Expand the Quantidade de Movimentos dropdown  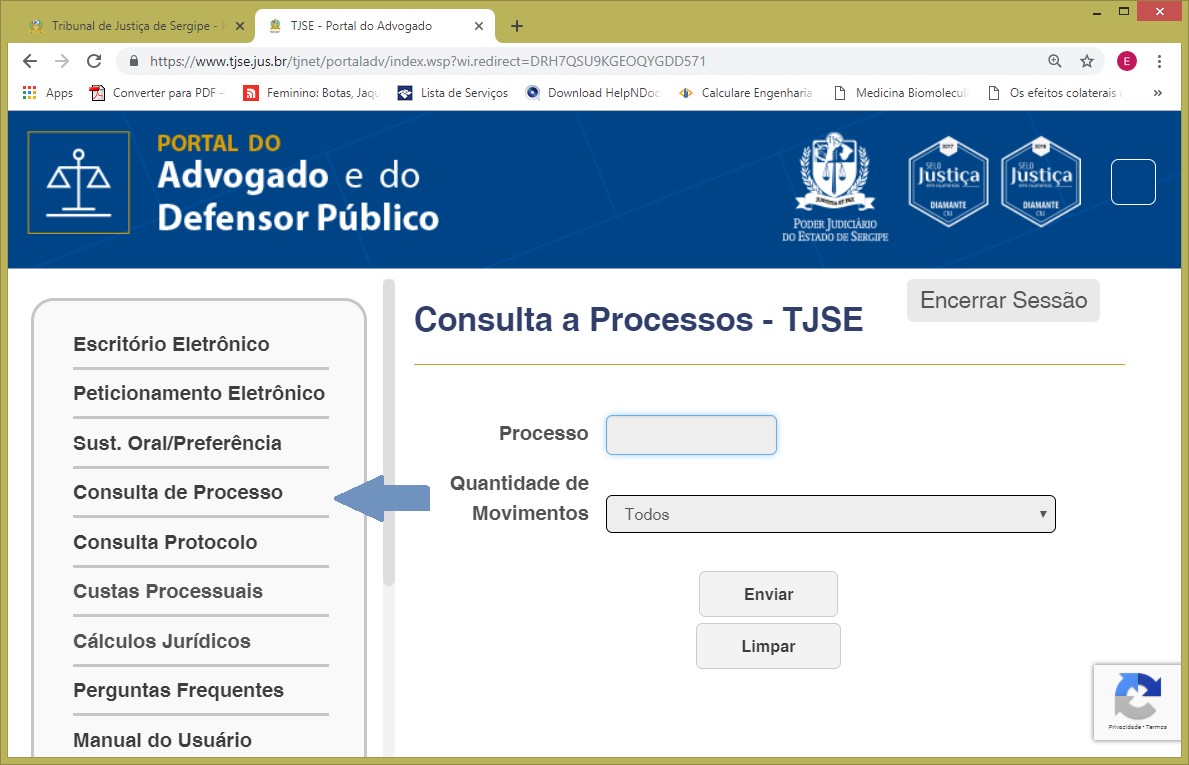point(830,514)
